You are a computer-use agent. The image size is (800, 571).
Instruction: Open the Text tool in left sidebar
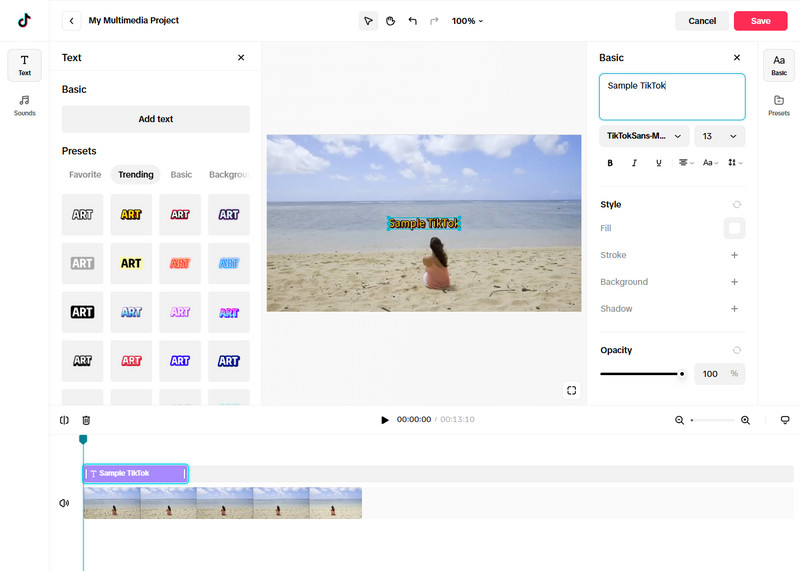coord(24,65)
